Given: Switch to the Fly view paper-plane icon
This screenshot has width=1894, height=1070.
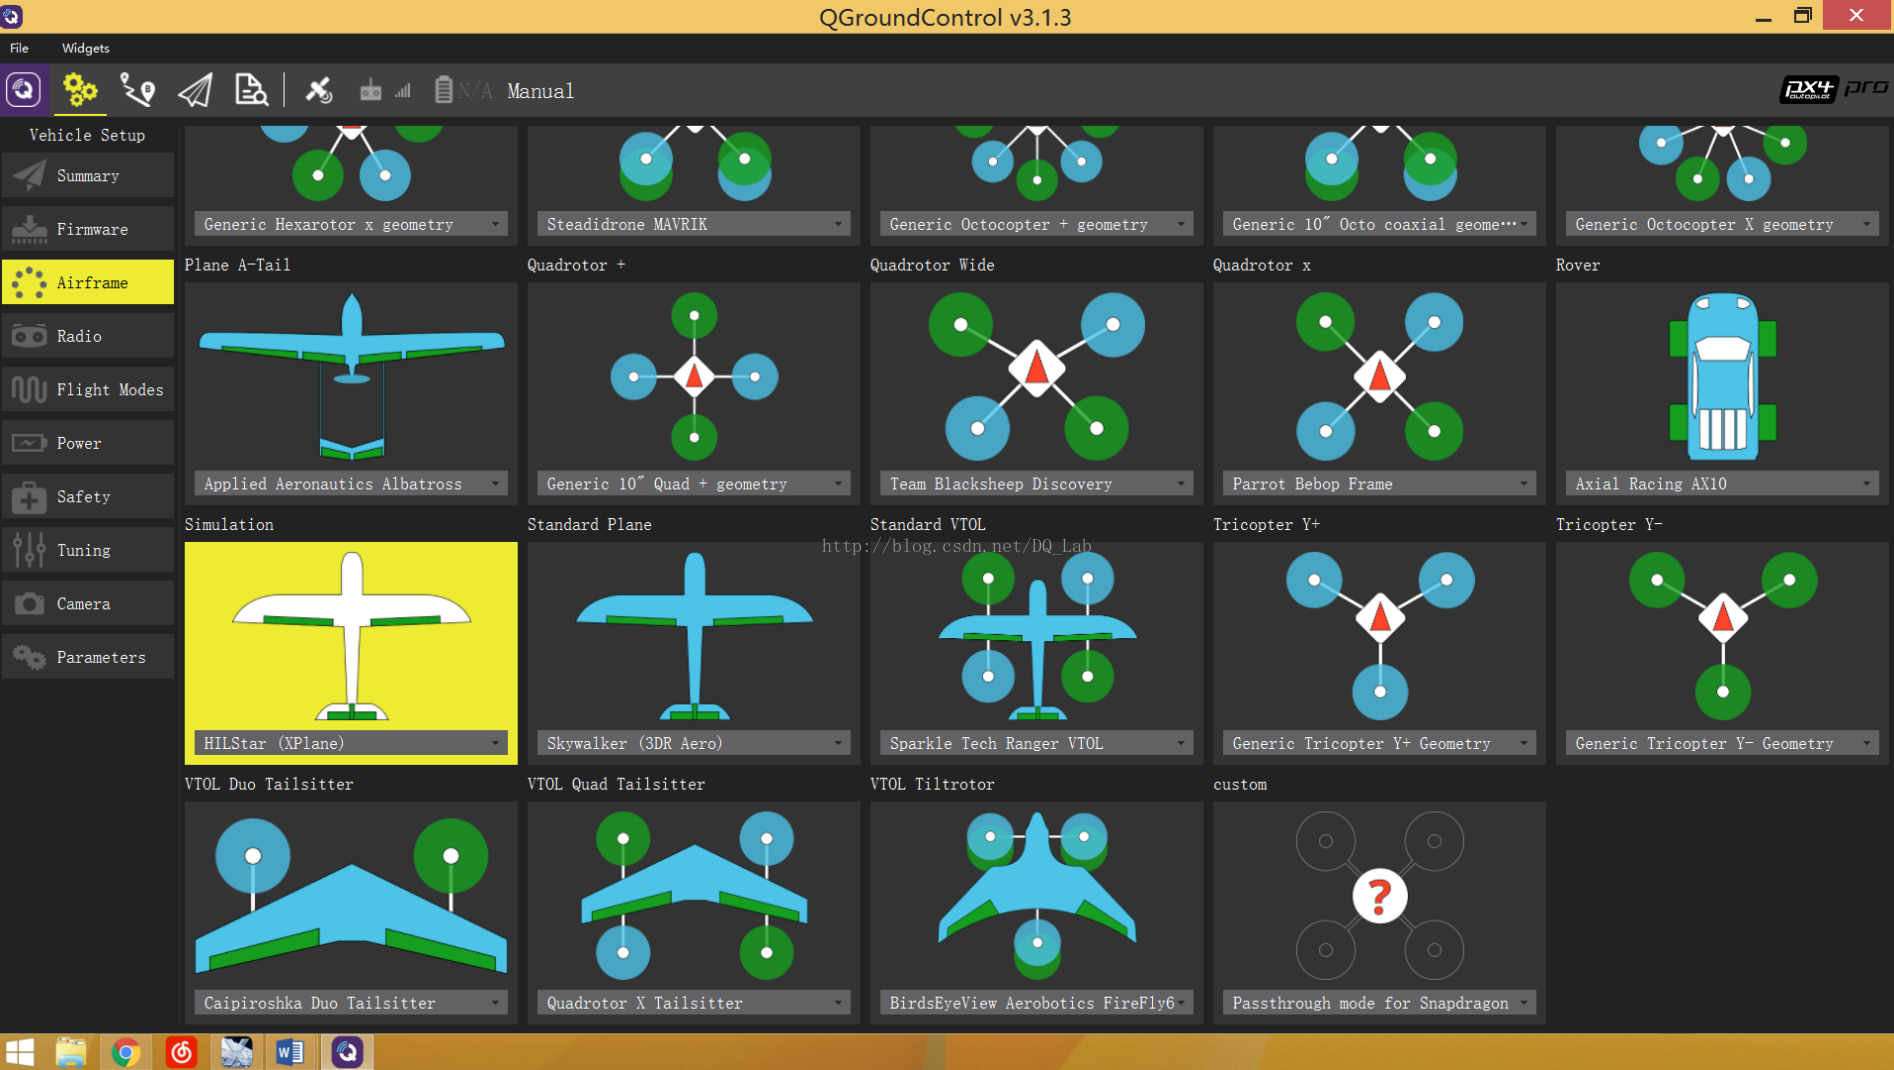Looking at the screenshot, I should click(x=195, y=90).
